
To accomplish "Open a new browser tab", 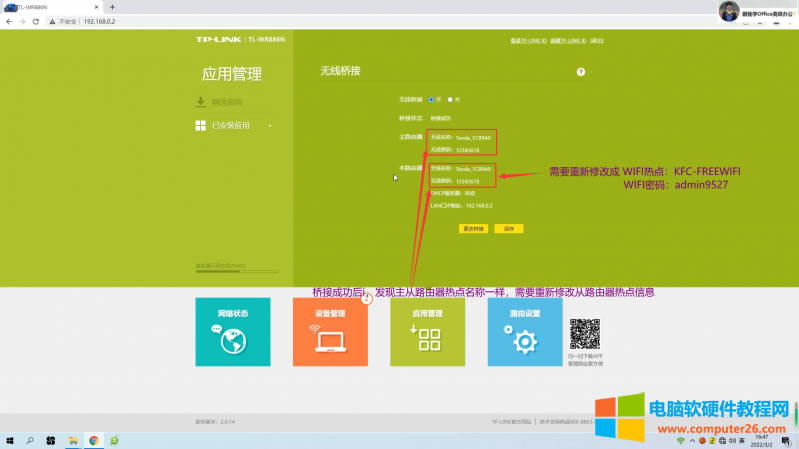I will 112,6.
